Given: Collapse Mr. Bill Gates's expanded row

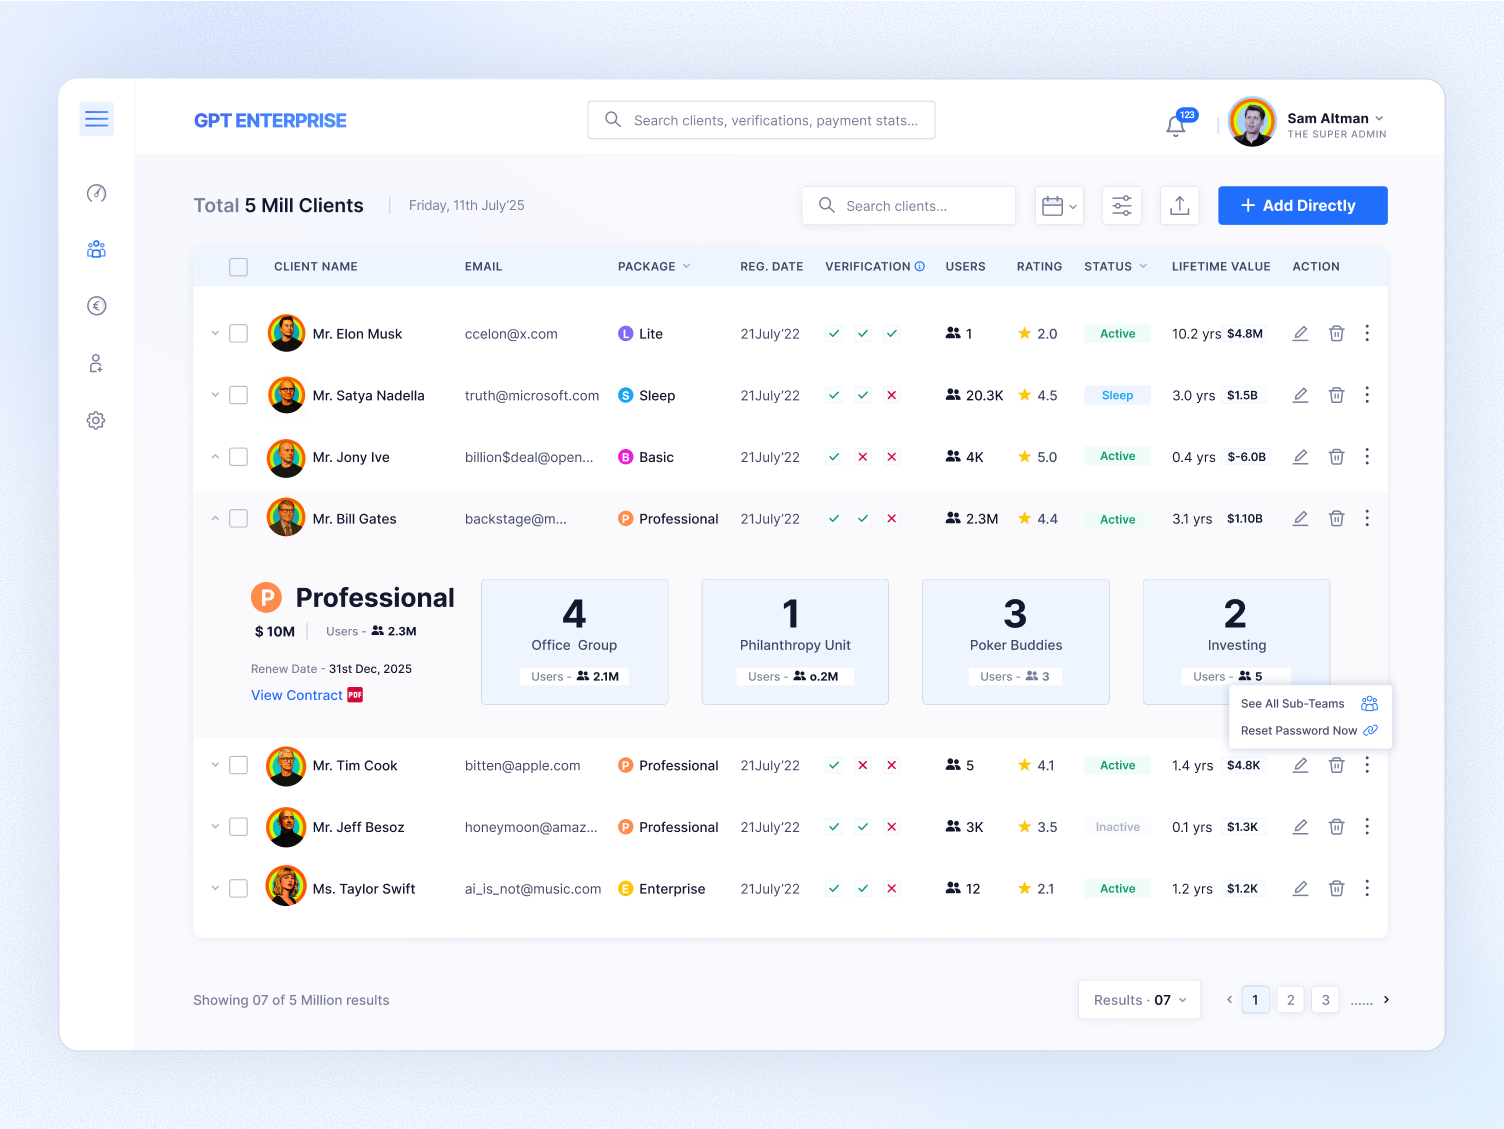Looking at the screenshot, I should pos(215,518).
